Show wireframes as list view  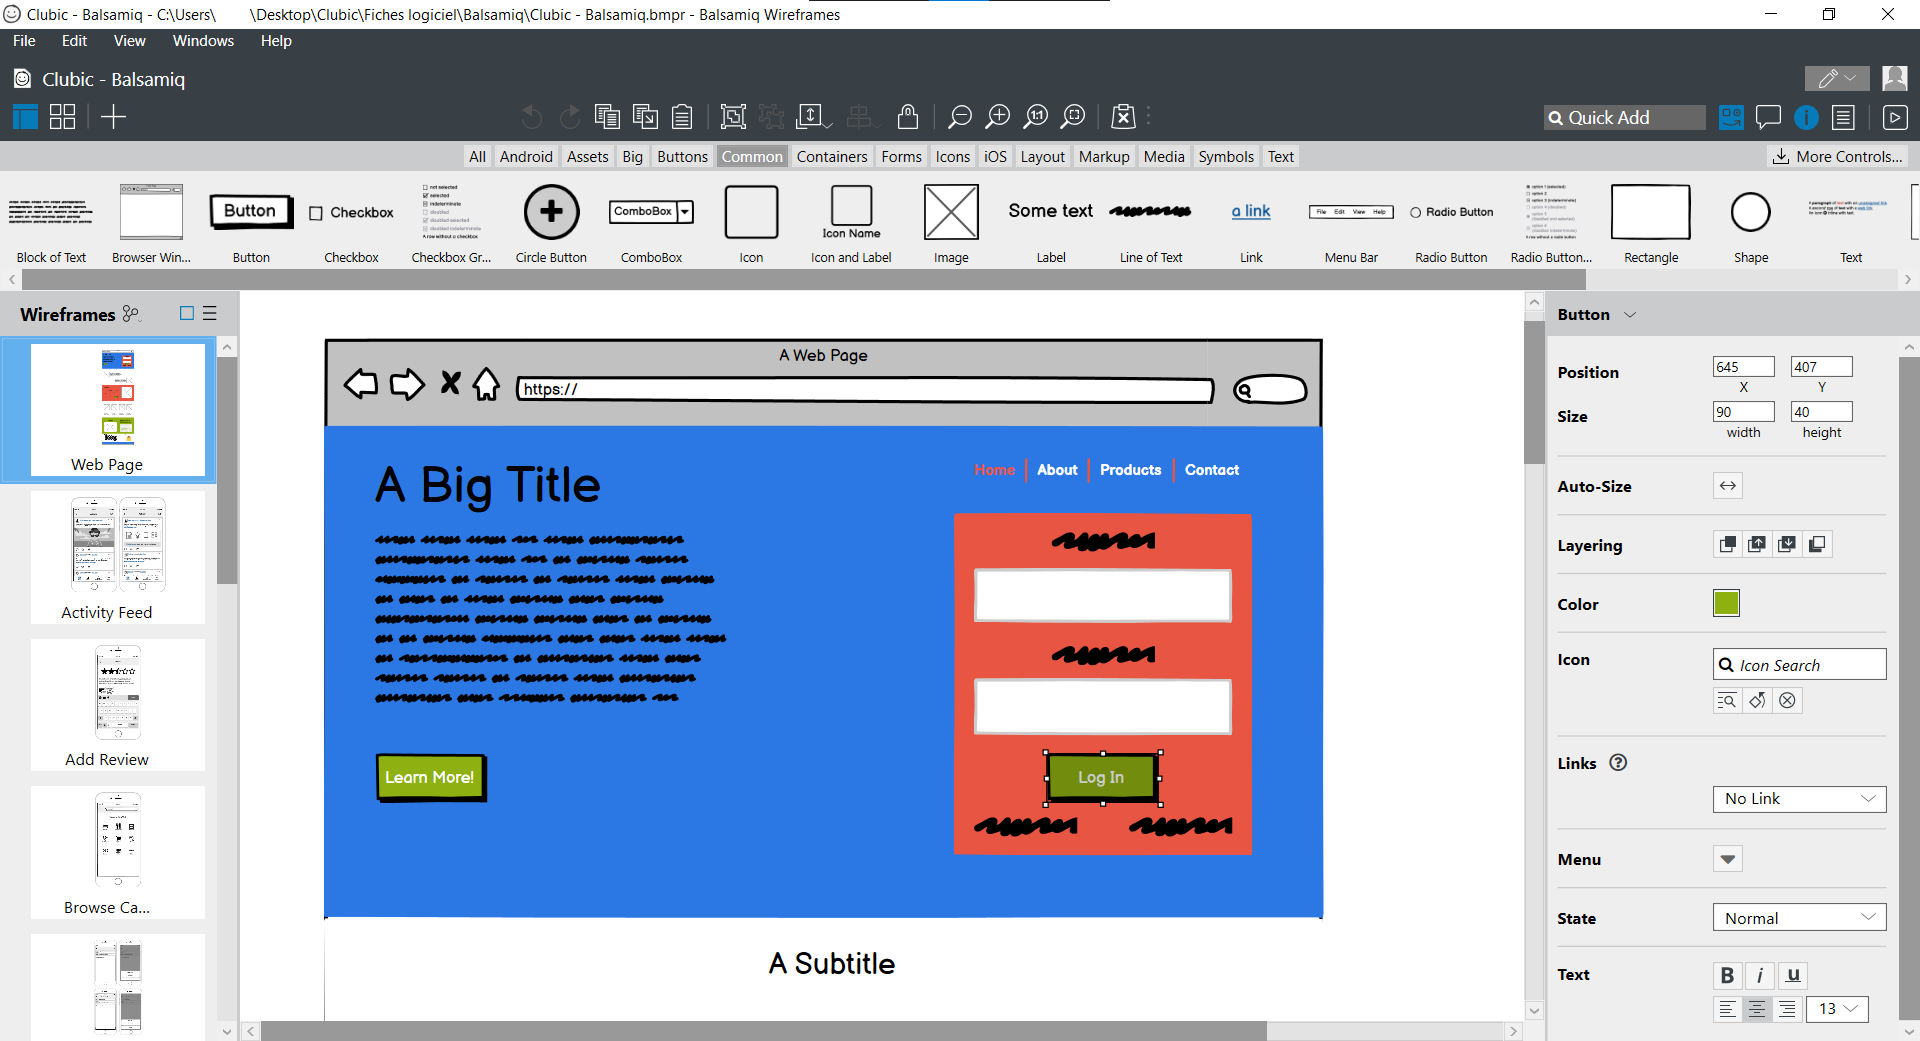(210, 313)
